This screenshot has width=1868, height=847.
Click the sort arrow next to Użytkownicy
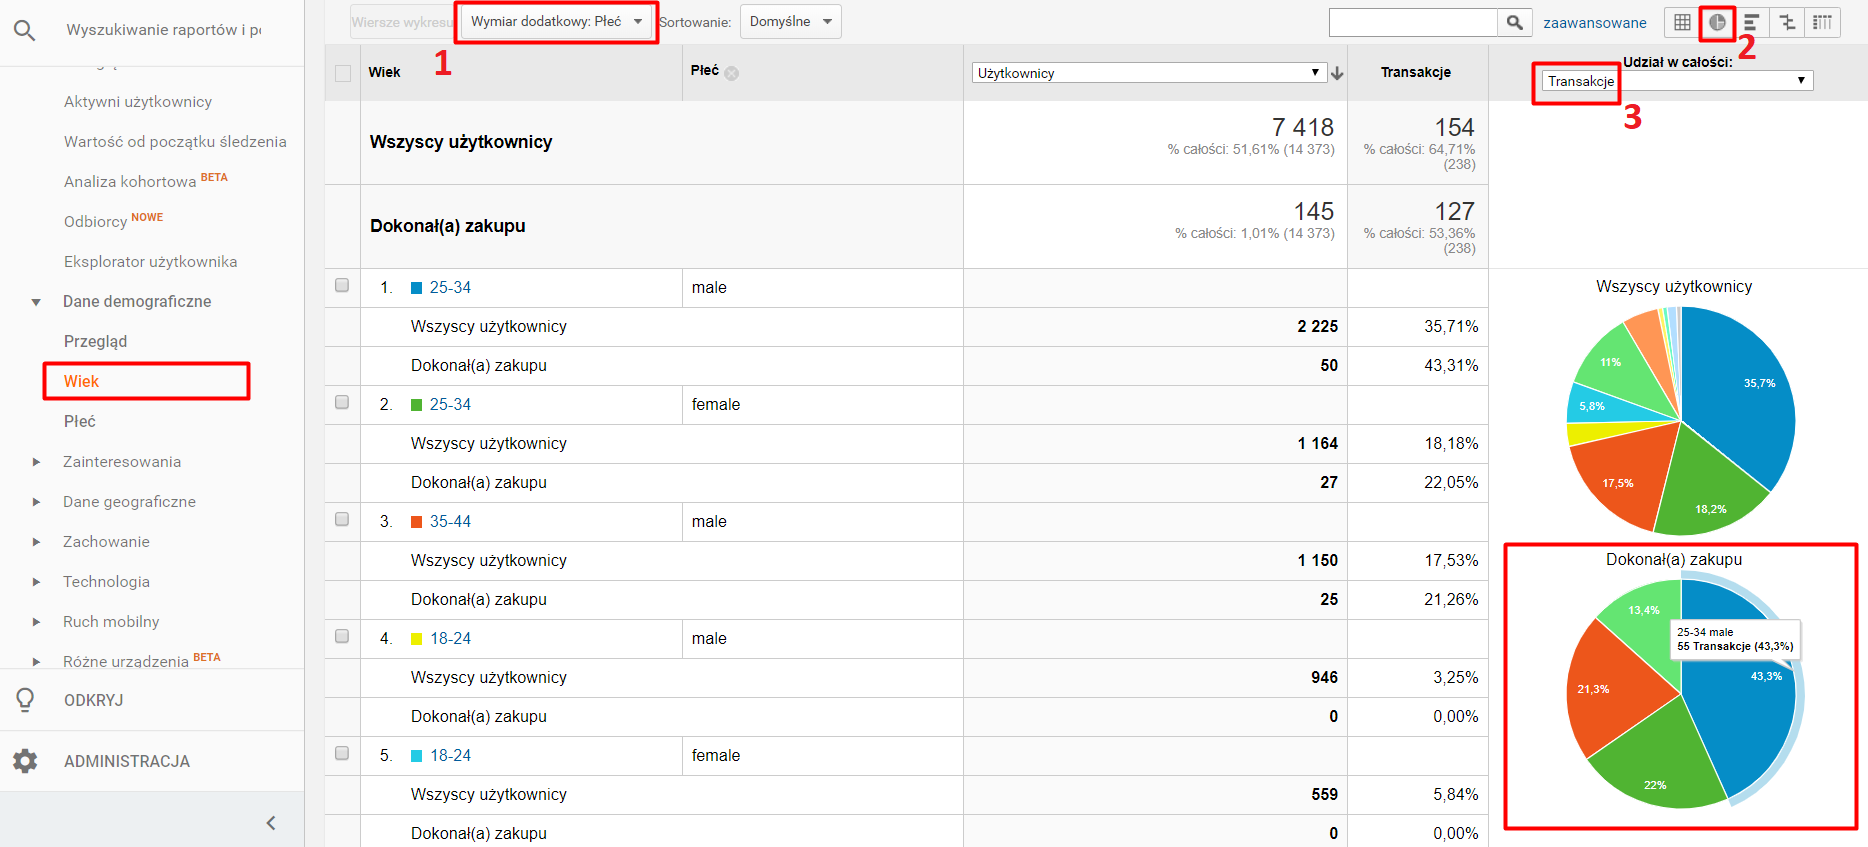pyautogui.click(x=1337, y=73)
